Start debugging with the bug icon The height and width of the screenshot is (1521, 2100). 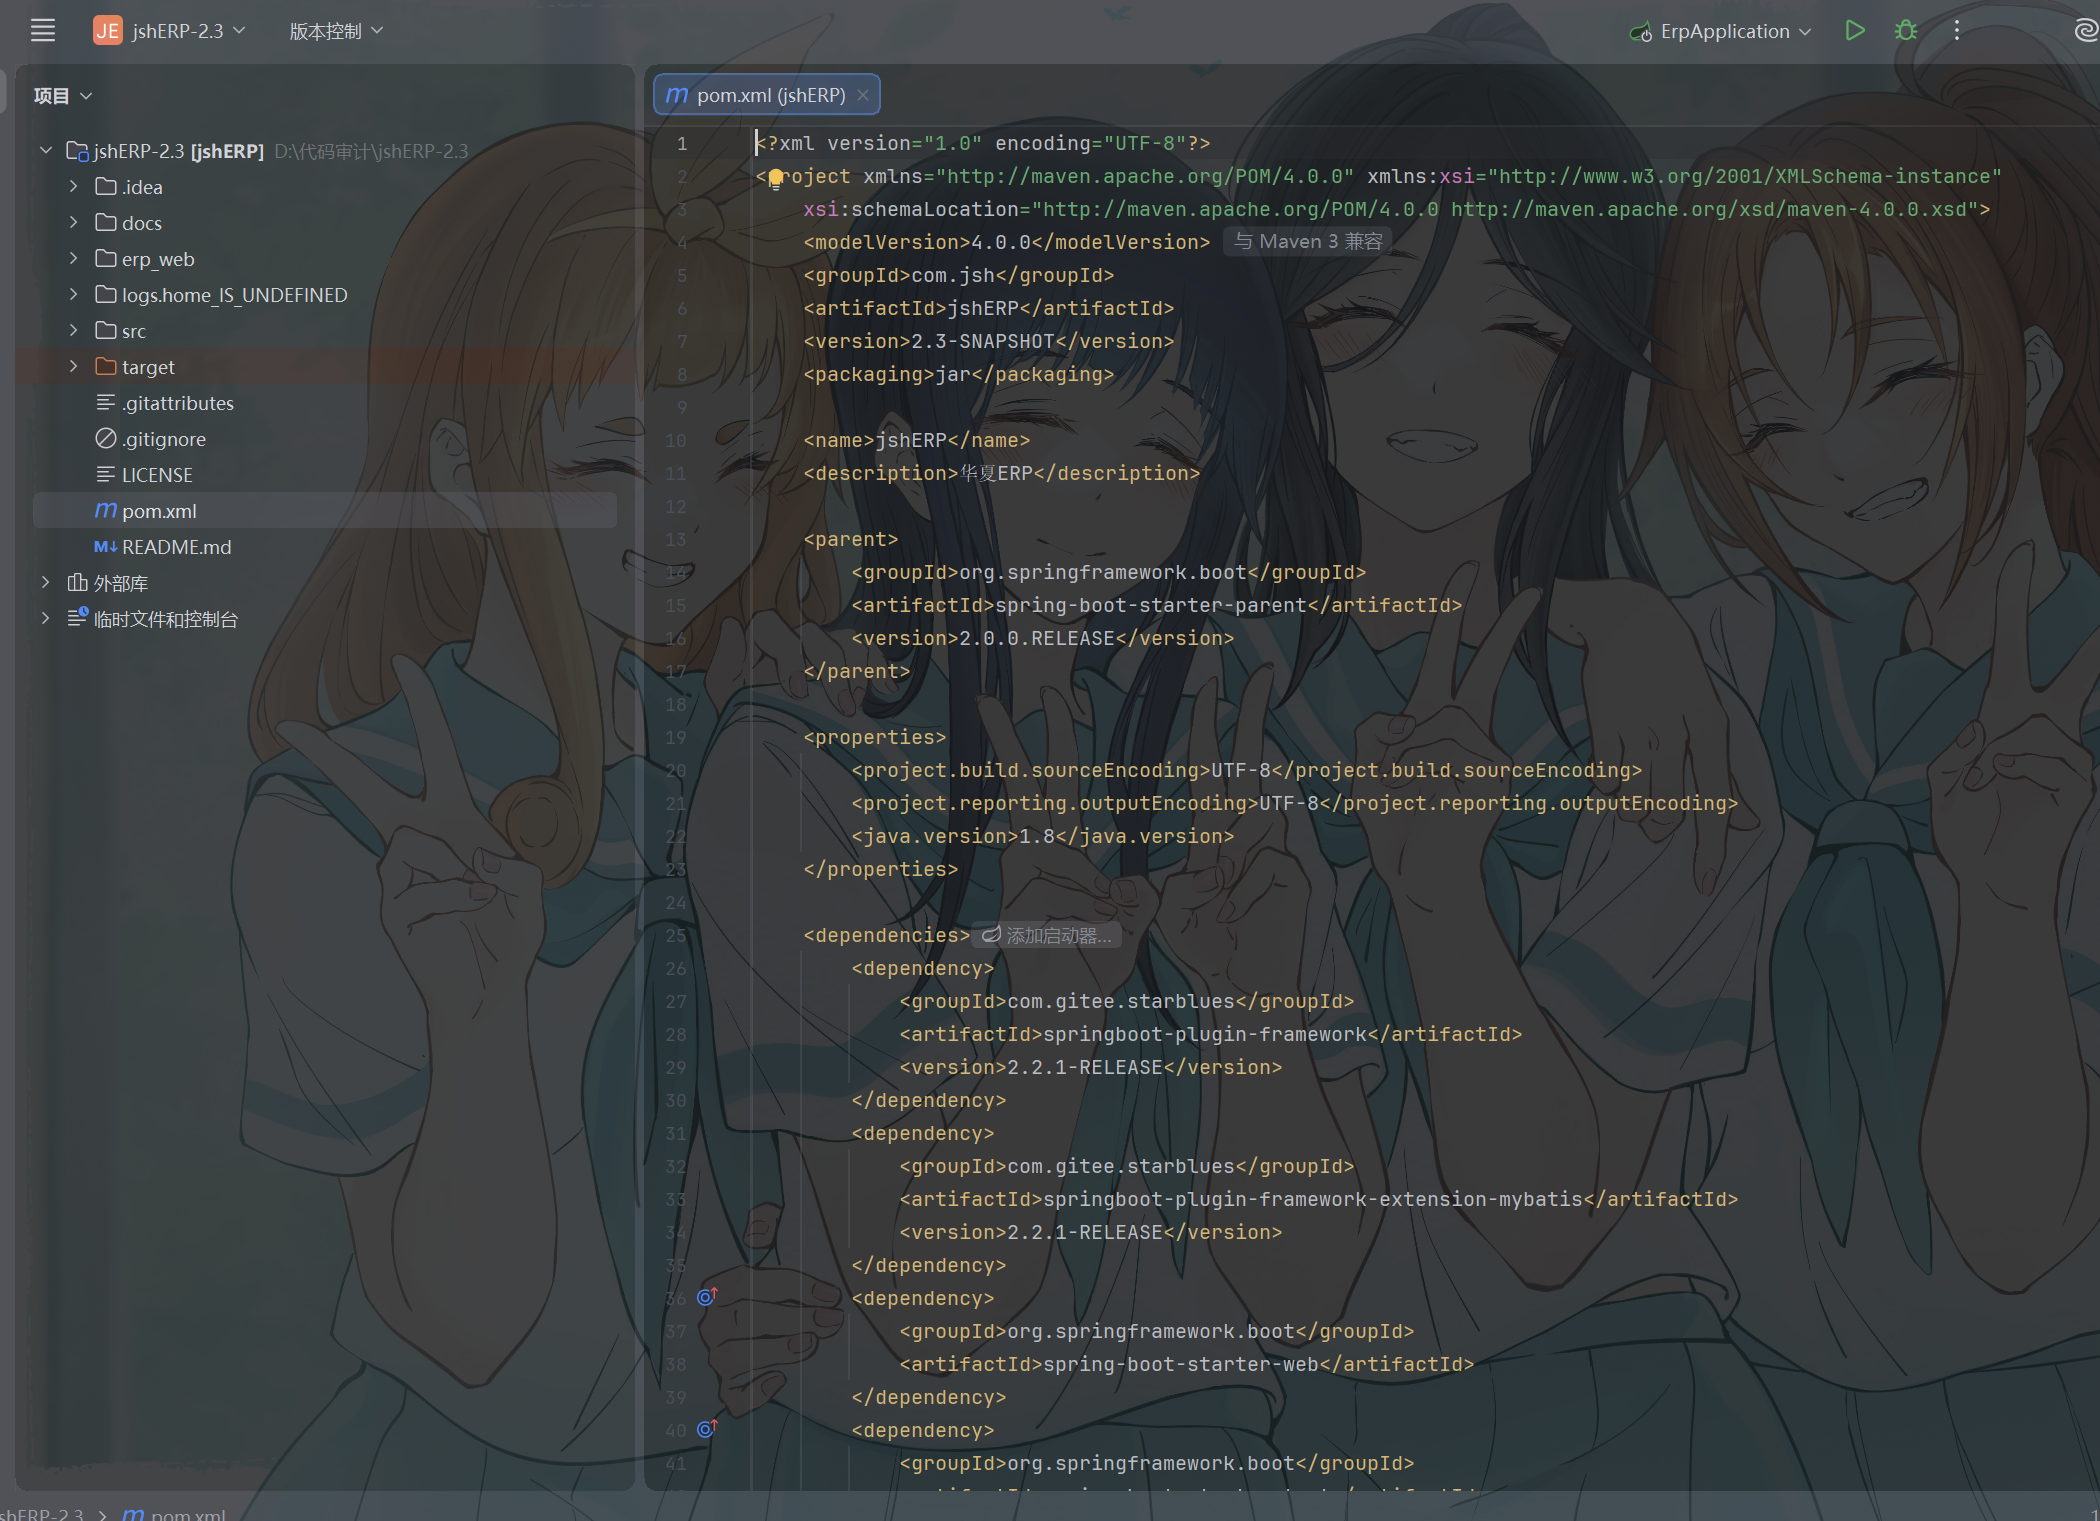tap(1906, 31)
